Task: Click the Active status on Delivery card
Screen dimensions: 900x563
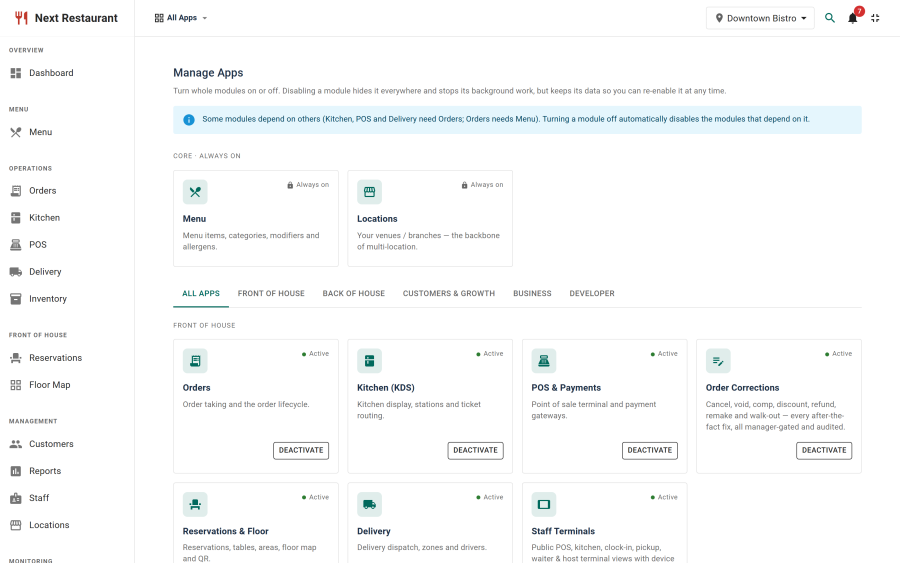Action: tap(490, 497)
